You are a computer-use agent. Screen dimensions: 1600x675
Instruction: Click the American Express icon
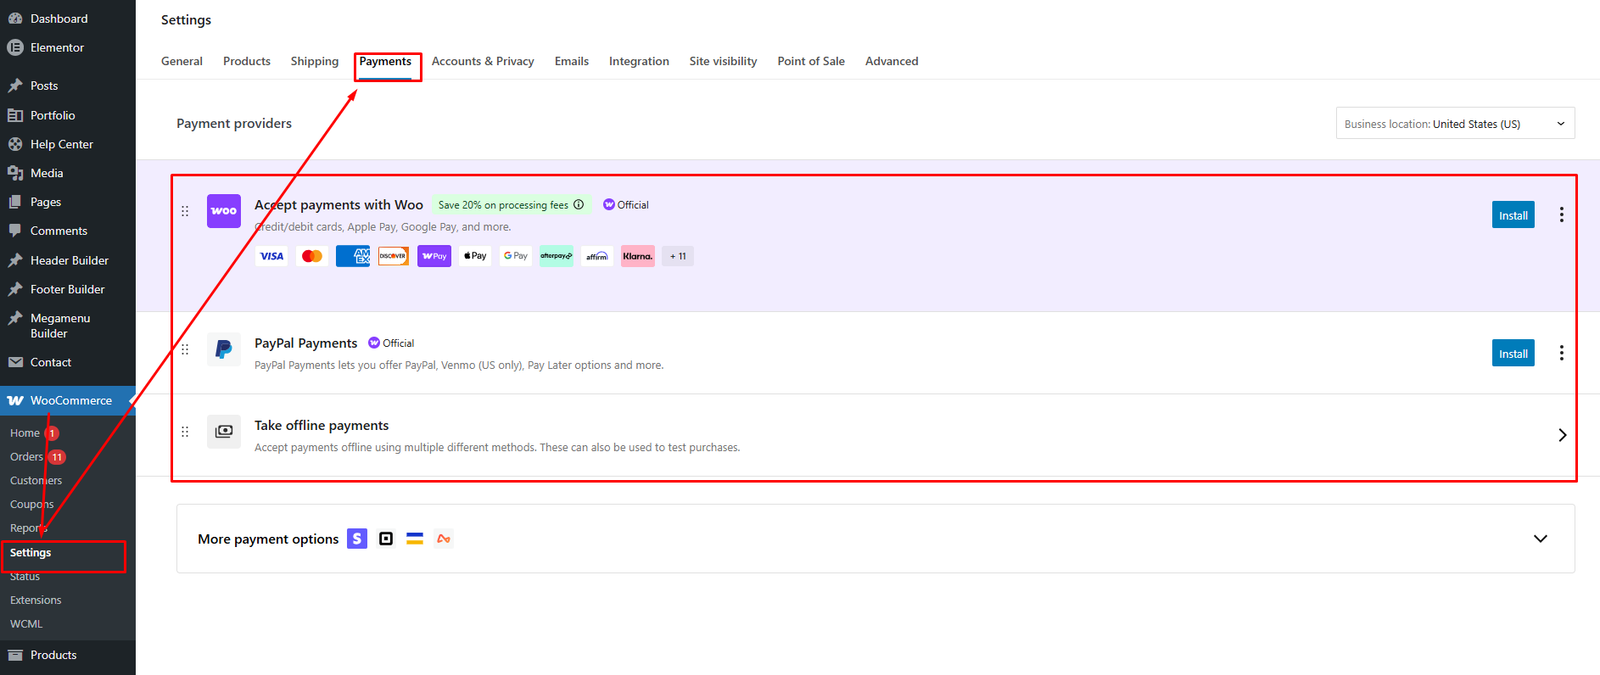point(353,256)
